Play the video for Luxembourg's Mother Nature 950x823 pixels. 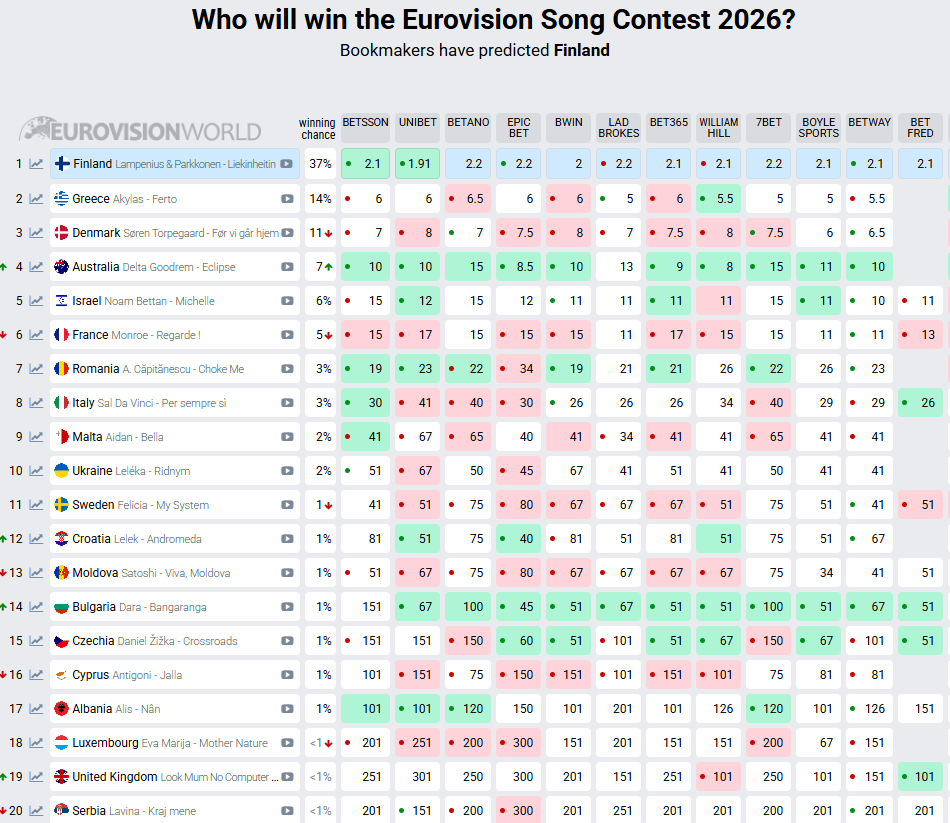[287, 742]
